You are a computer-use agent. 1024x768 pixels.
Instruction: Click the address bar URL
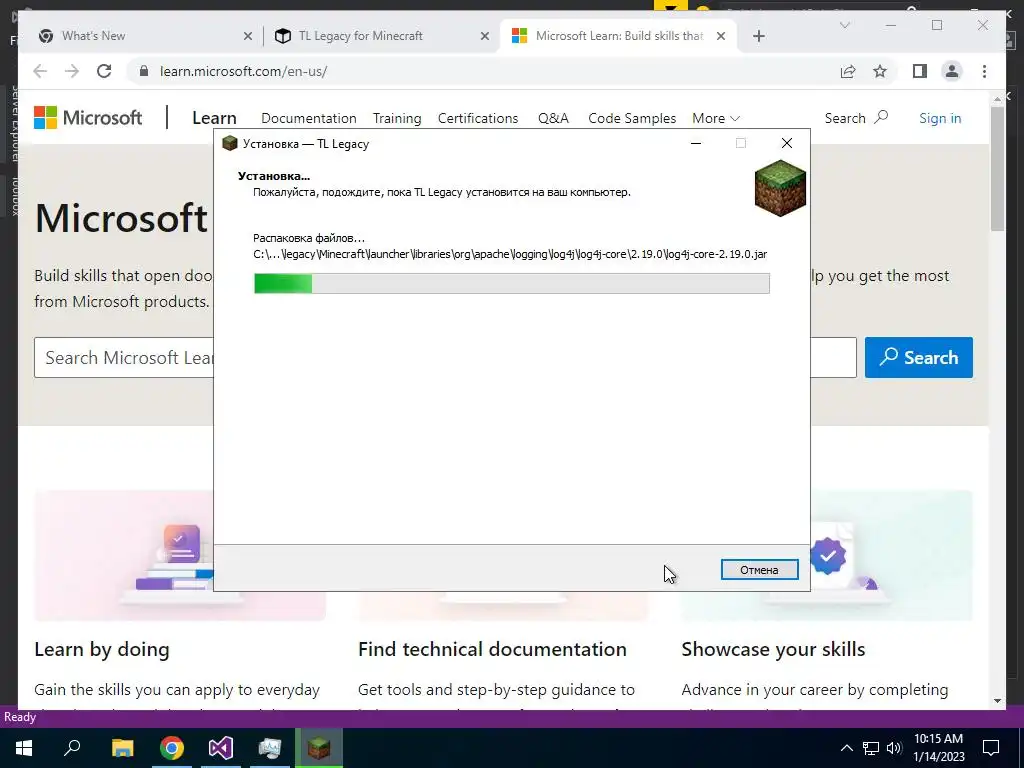244,71
